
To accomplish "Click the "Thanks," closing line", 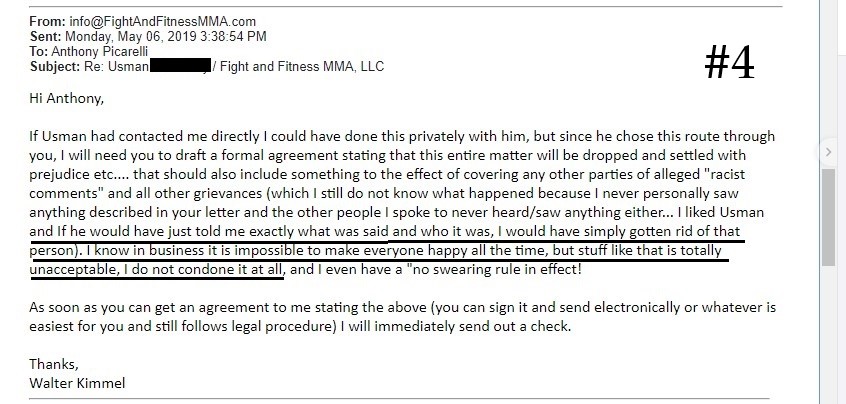I will 54,364.
